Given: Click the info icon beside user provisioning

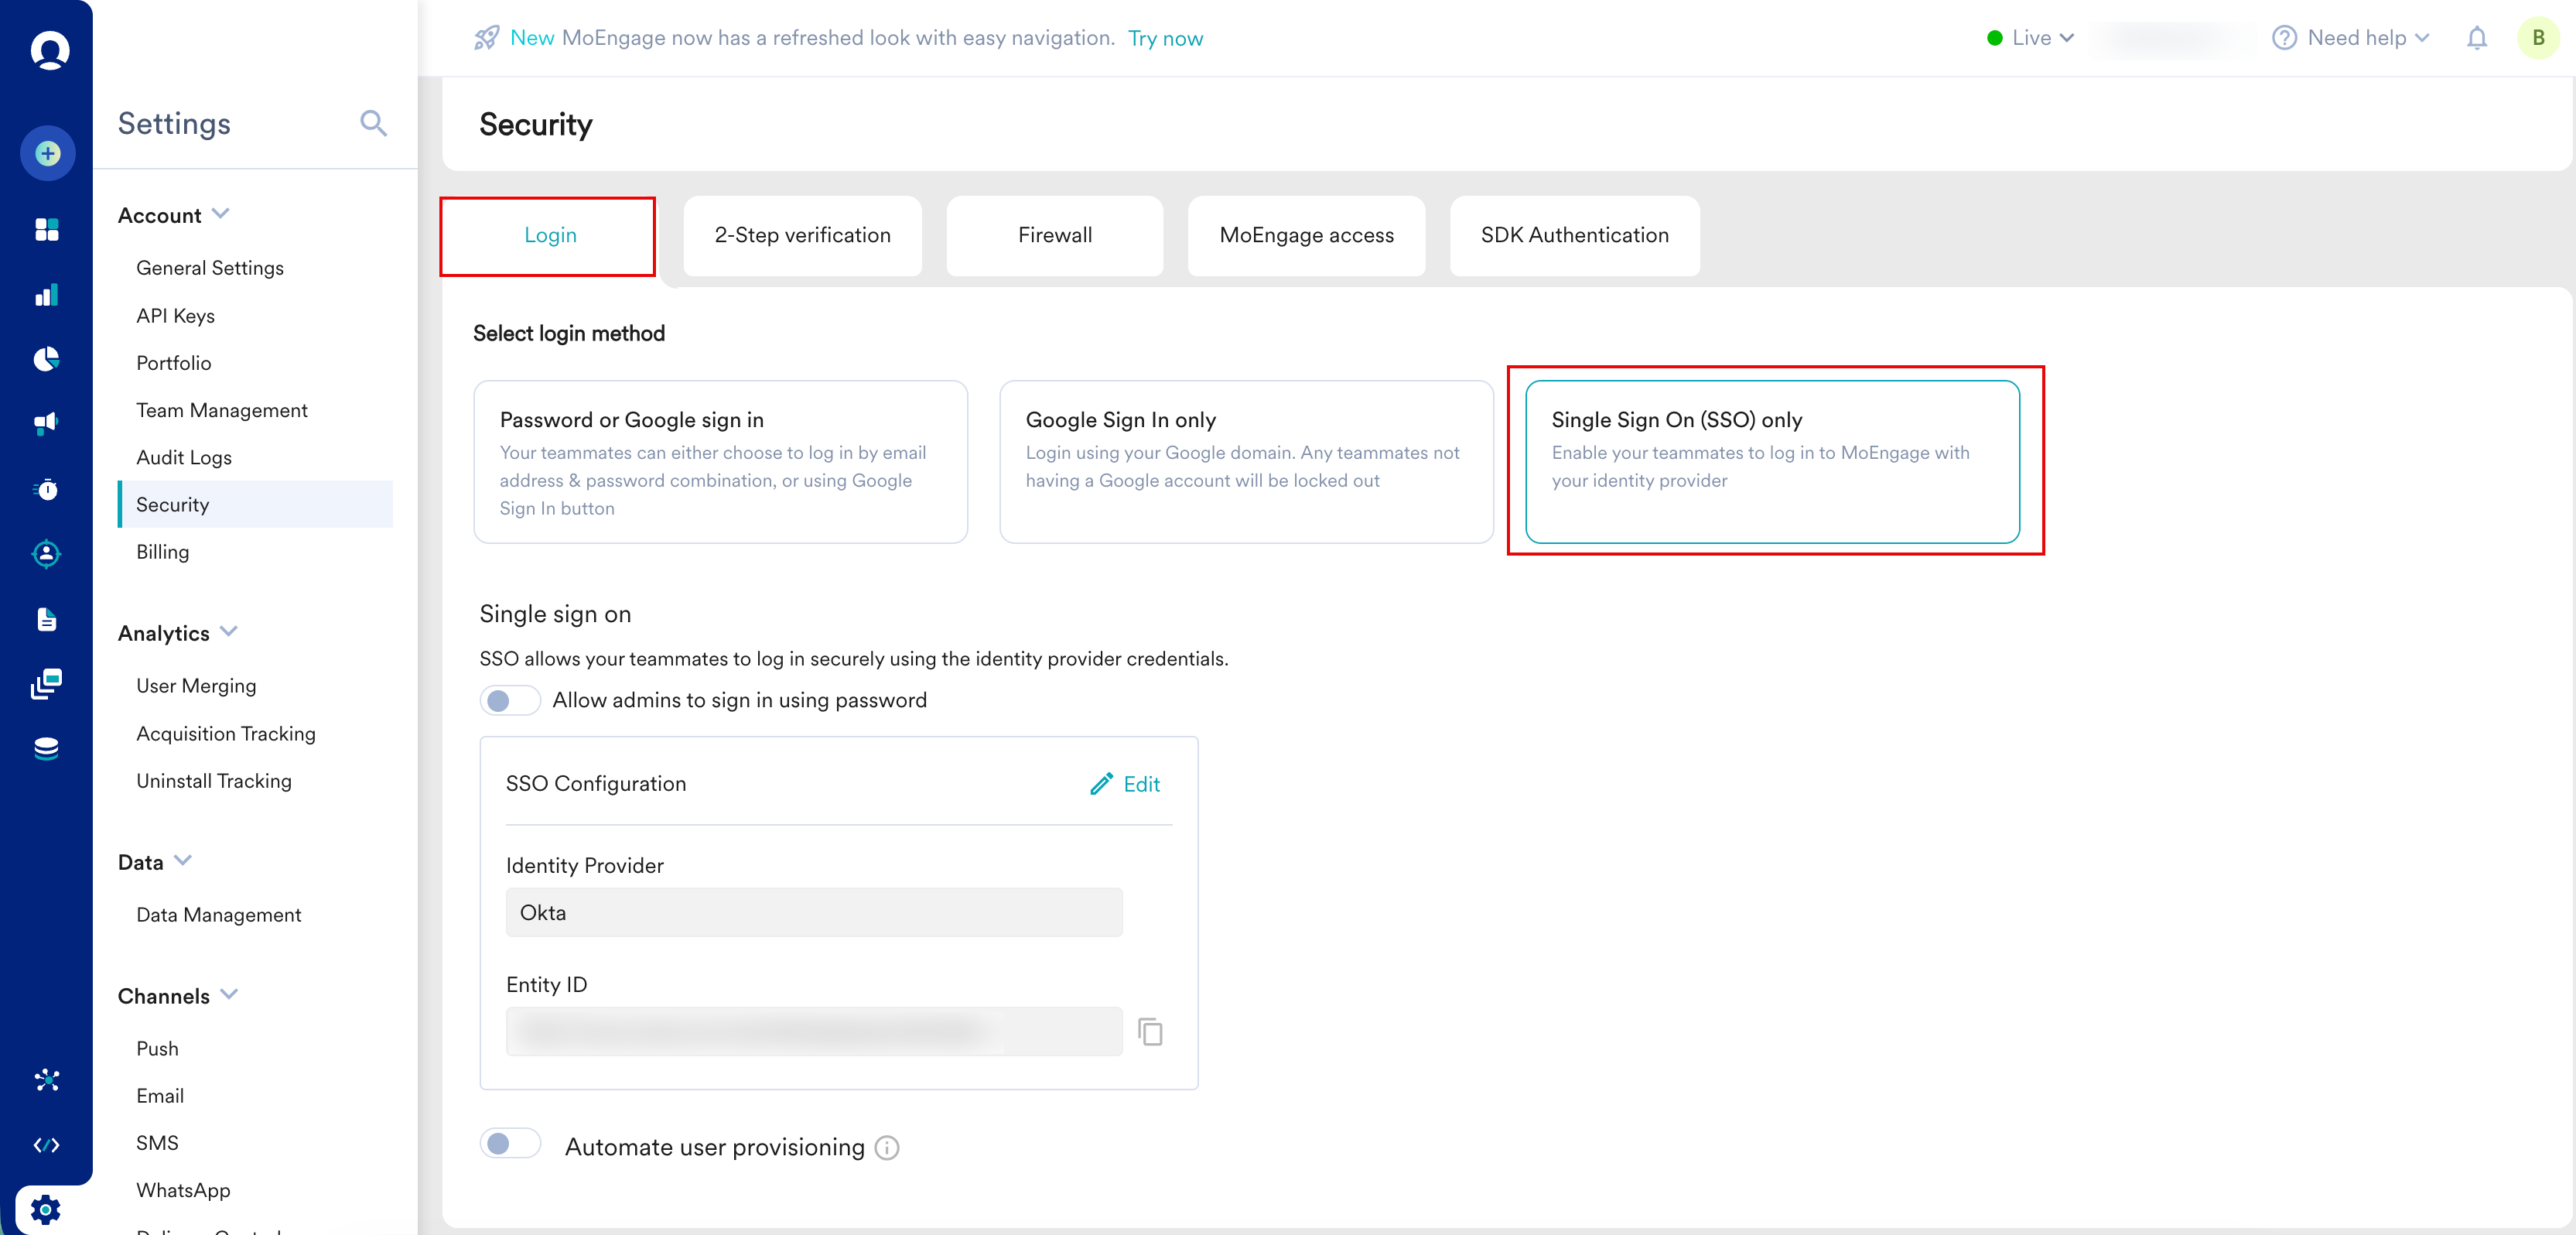Looking at the screenshot, I should [887, 1147].
